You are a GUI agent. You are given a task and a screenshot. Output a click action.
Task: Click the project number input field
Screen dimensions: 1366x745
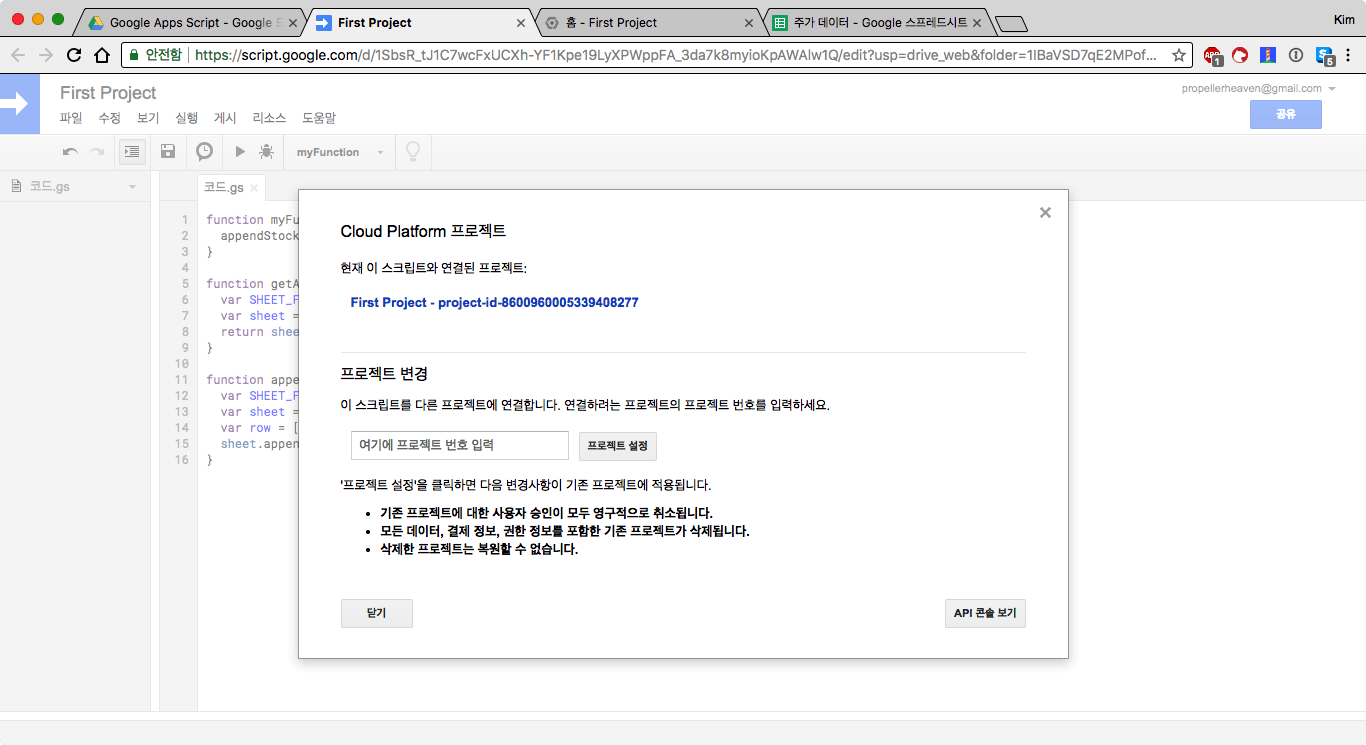point(458,445)
